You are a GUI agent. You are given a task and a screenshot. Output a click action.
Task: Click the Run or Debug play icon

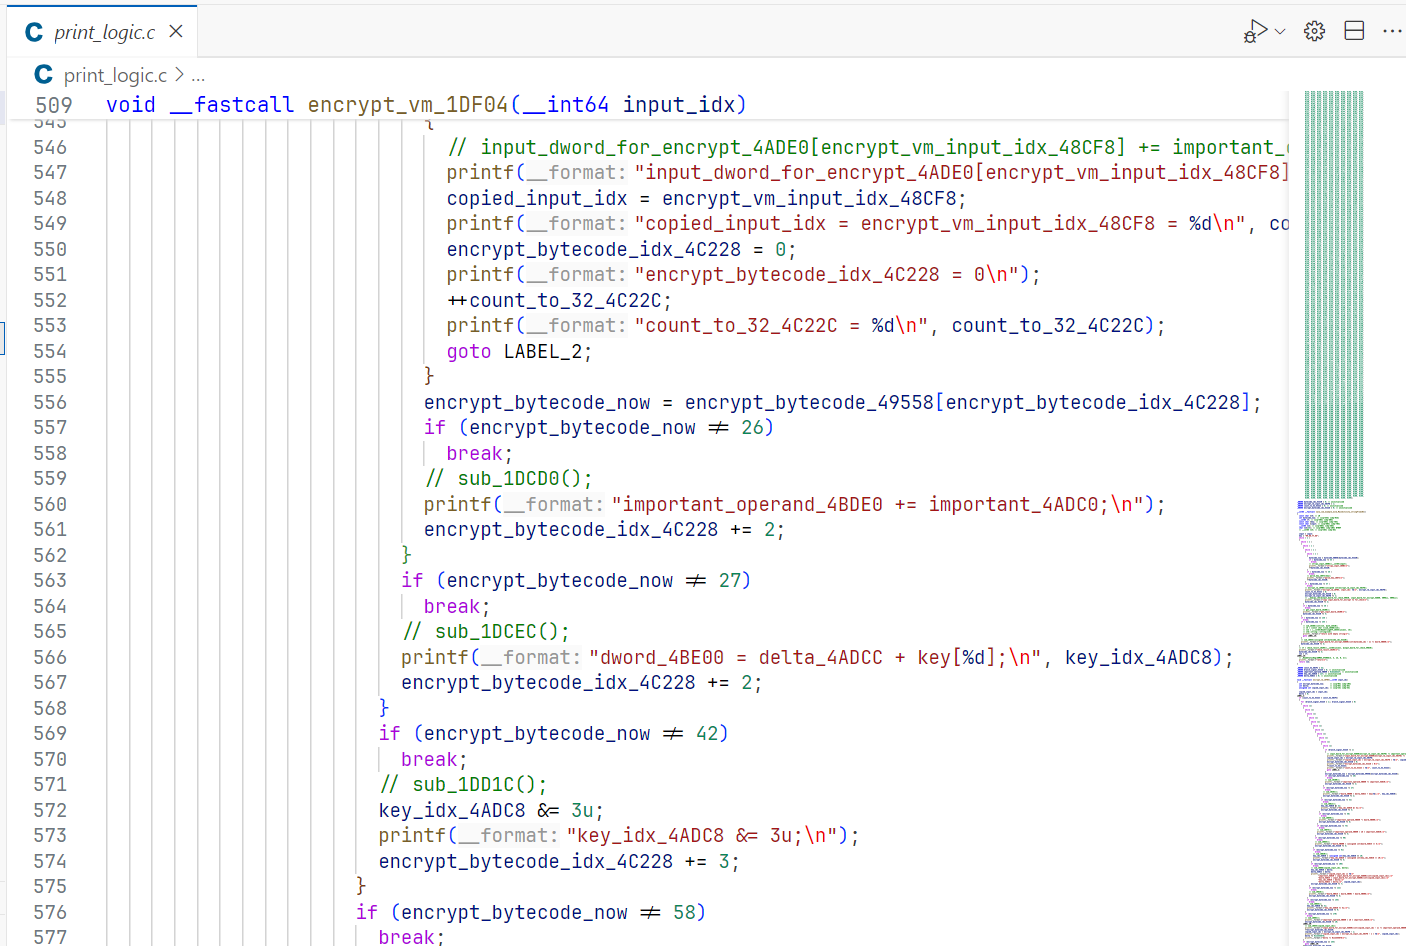[x=1255, y=31]
